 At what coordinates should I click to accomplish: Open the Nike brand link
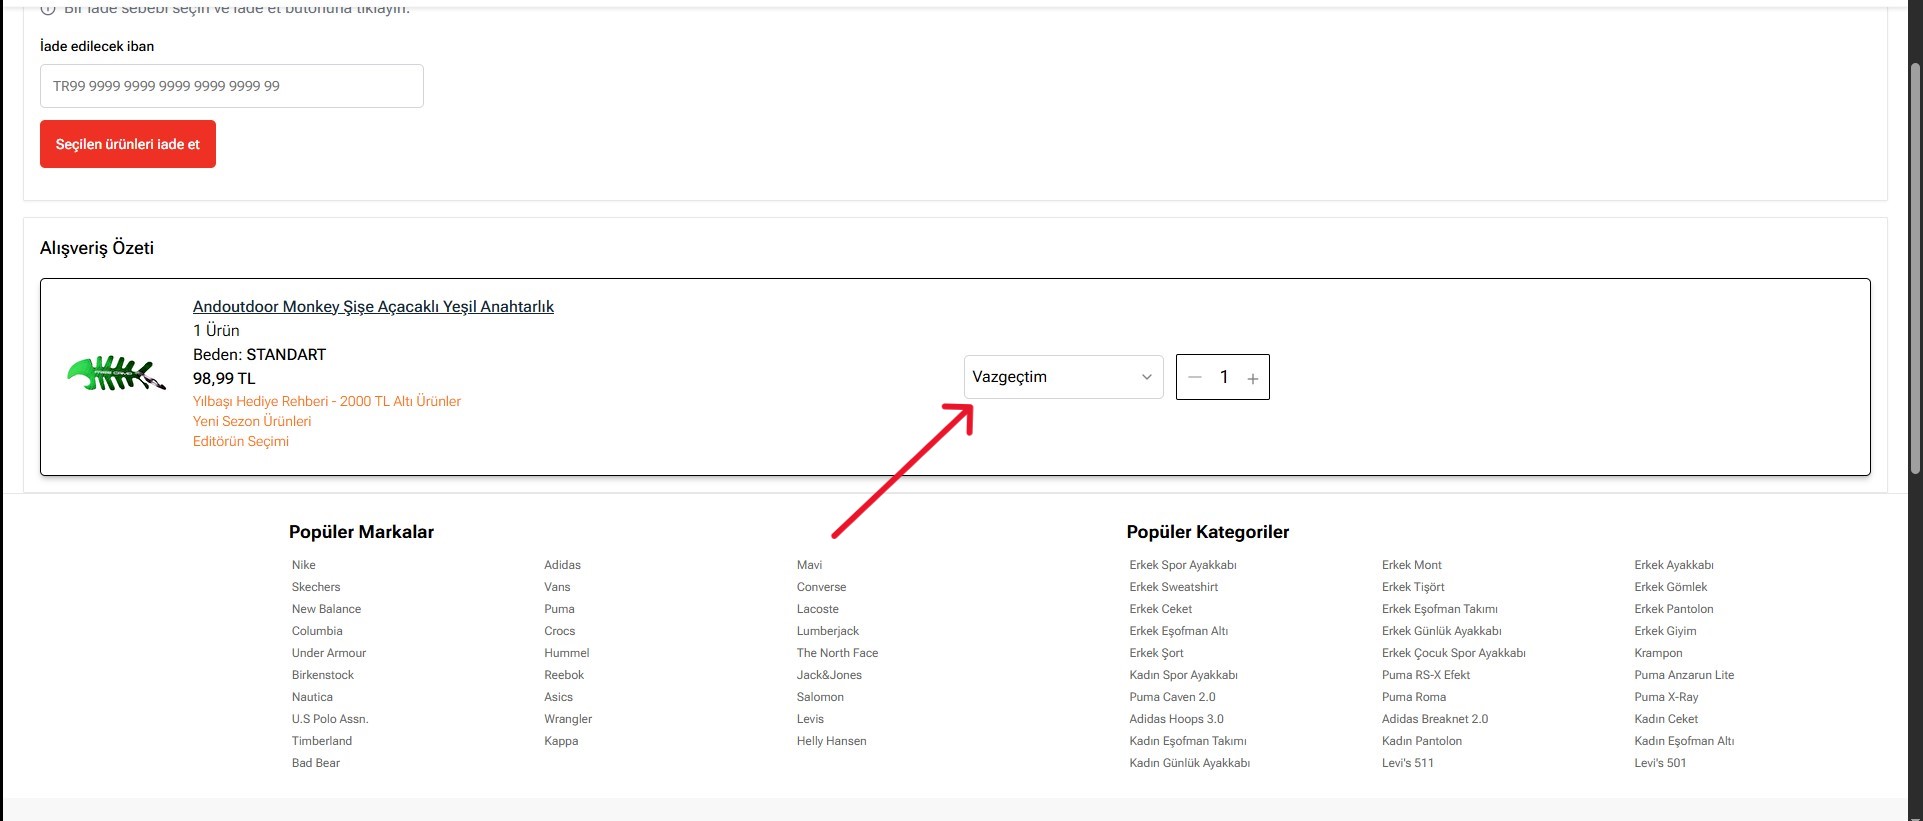(304, 565)
